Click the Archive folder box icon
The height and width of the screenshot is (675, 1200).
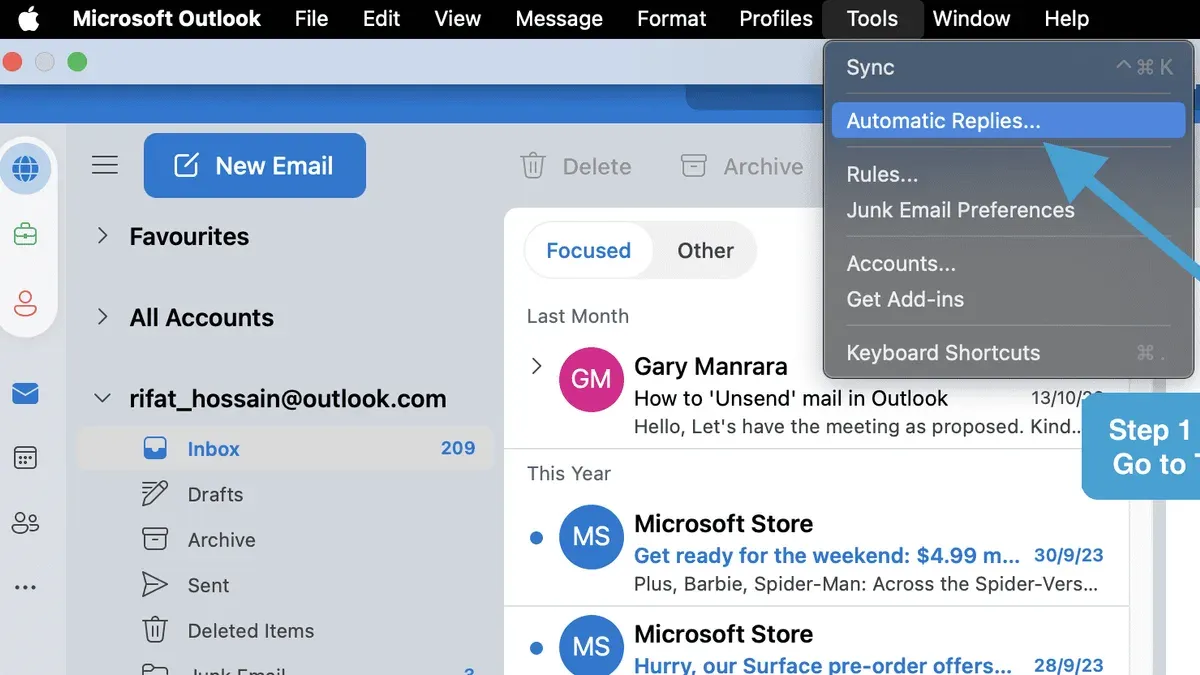click(x=154, y=539)
